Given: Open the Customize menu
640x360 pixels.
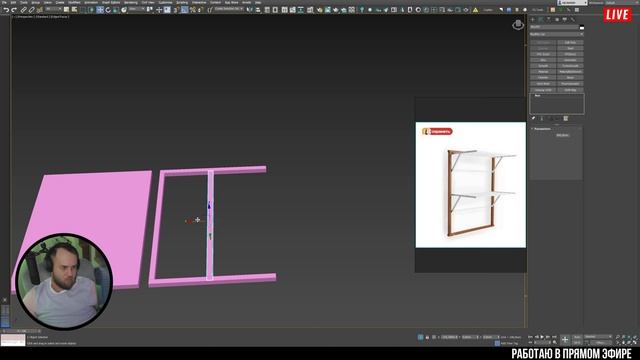Looking at the screenshot, I should coord(165,2).
